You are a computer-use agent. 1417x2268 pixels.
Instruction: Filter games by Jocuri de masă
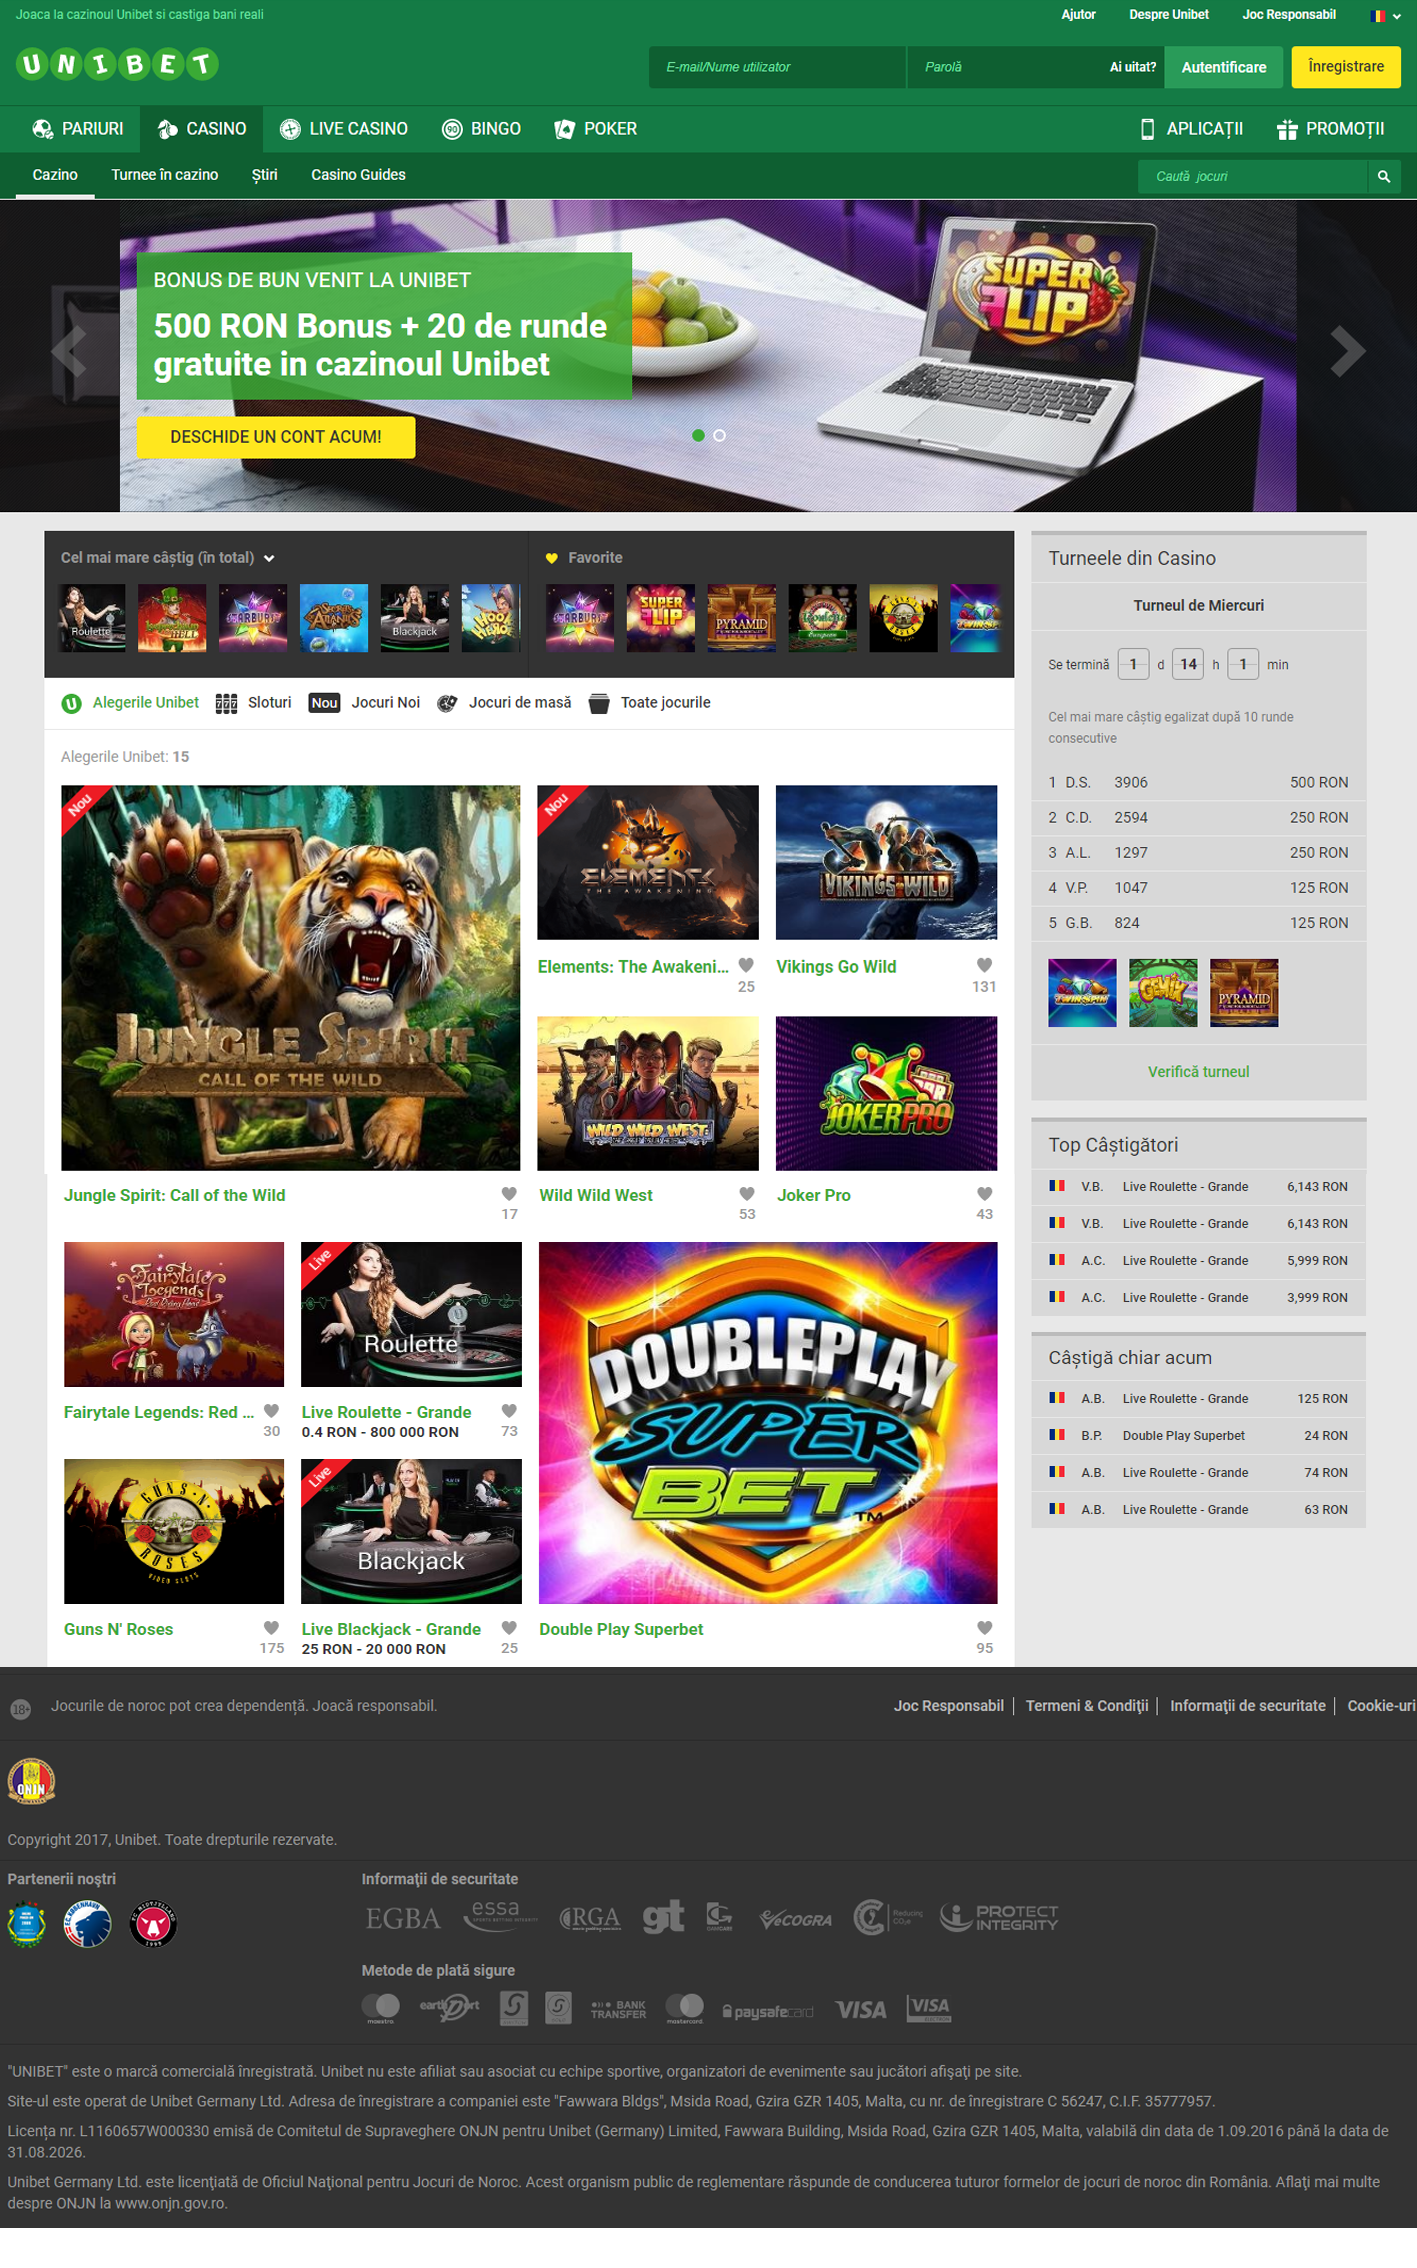(x=504, y=703)
